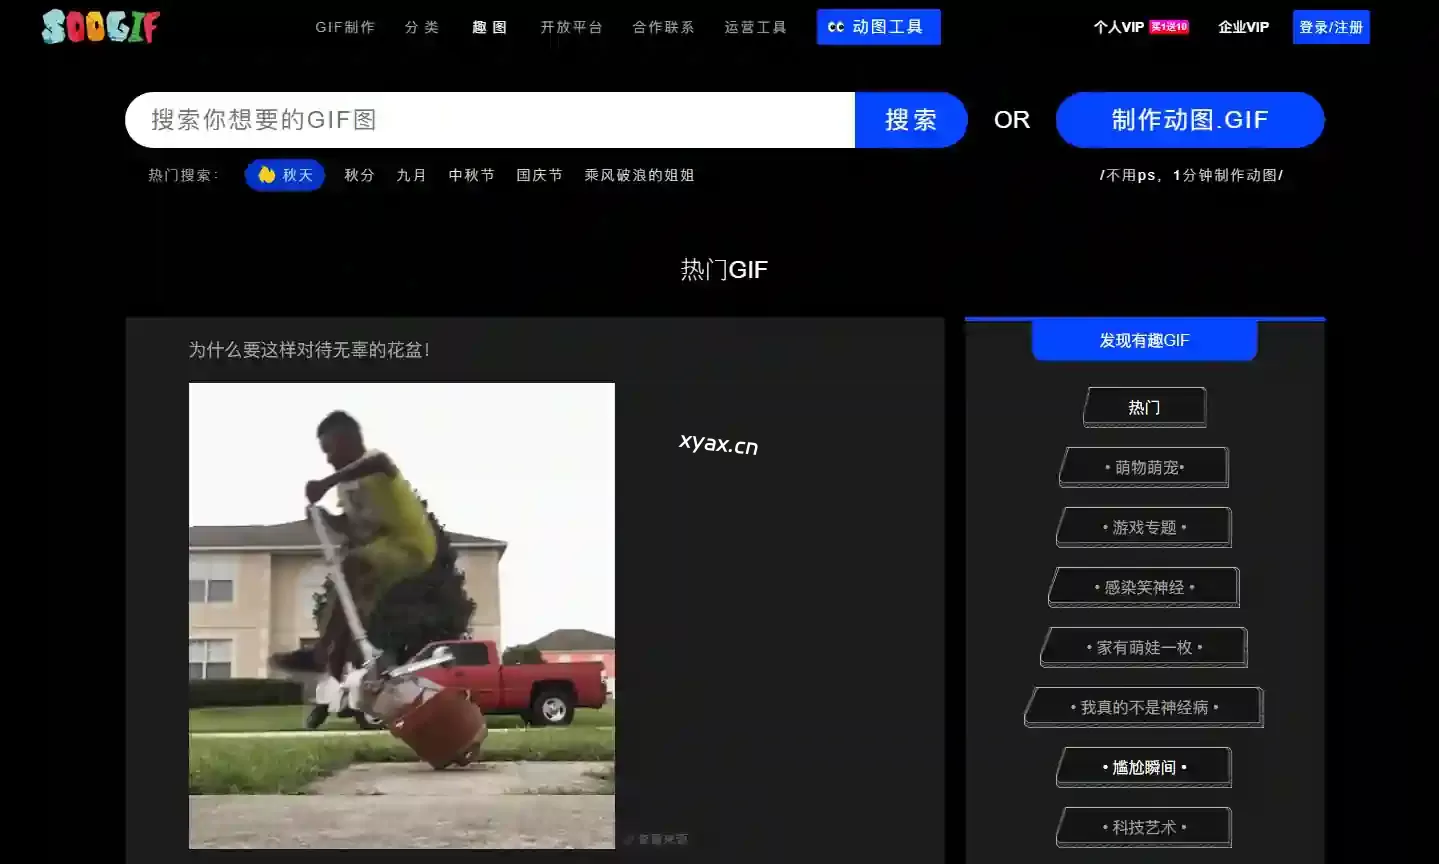Screen dimensions: 1439x864
Task: Open the flowerpot scooter GIF thumbnail
Action: click(x=402, y=615)
